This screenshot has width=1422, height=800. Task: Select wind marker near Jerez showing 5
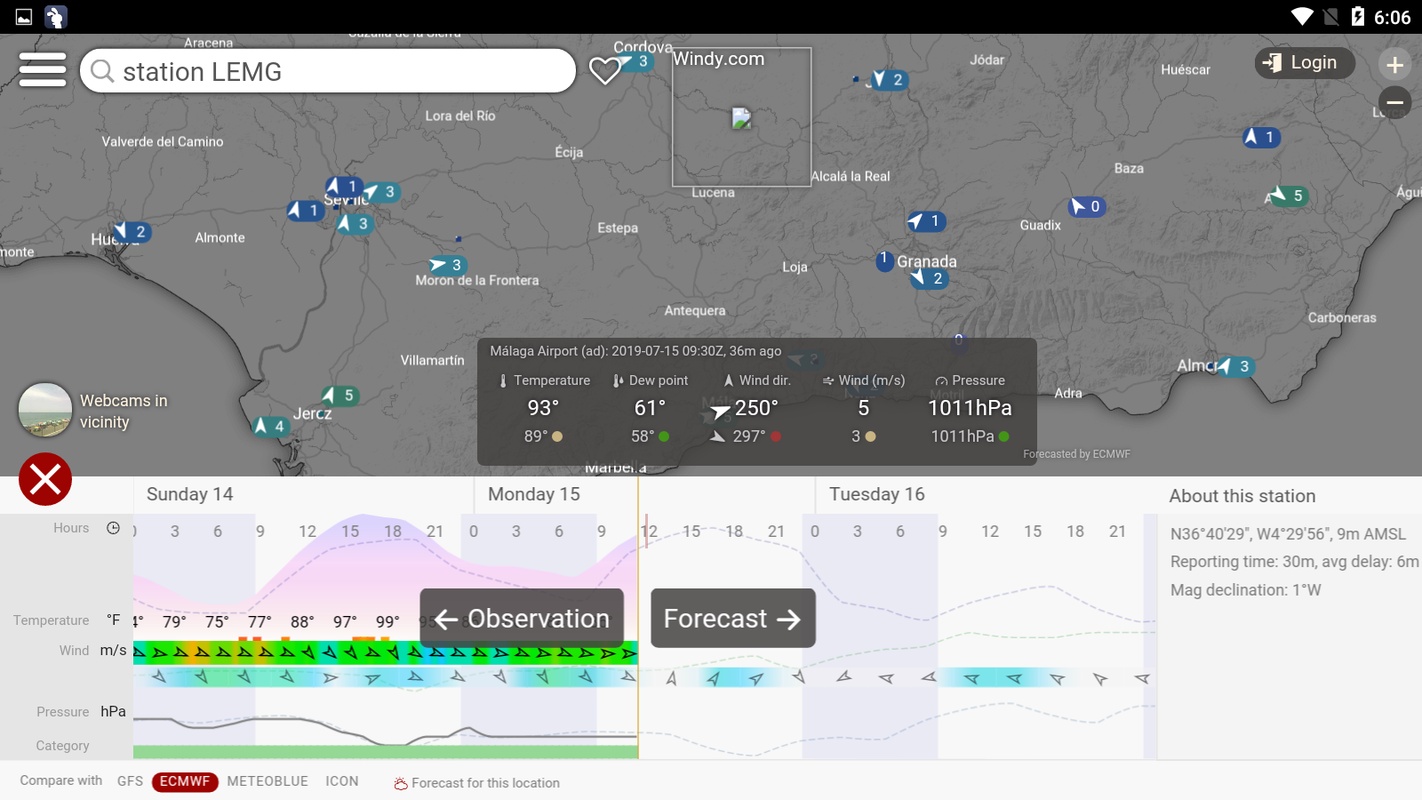[341, 395]
